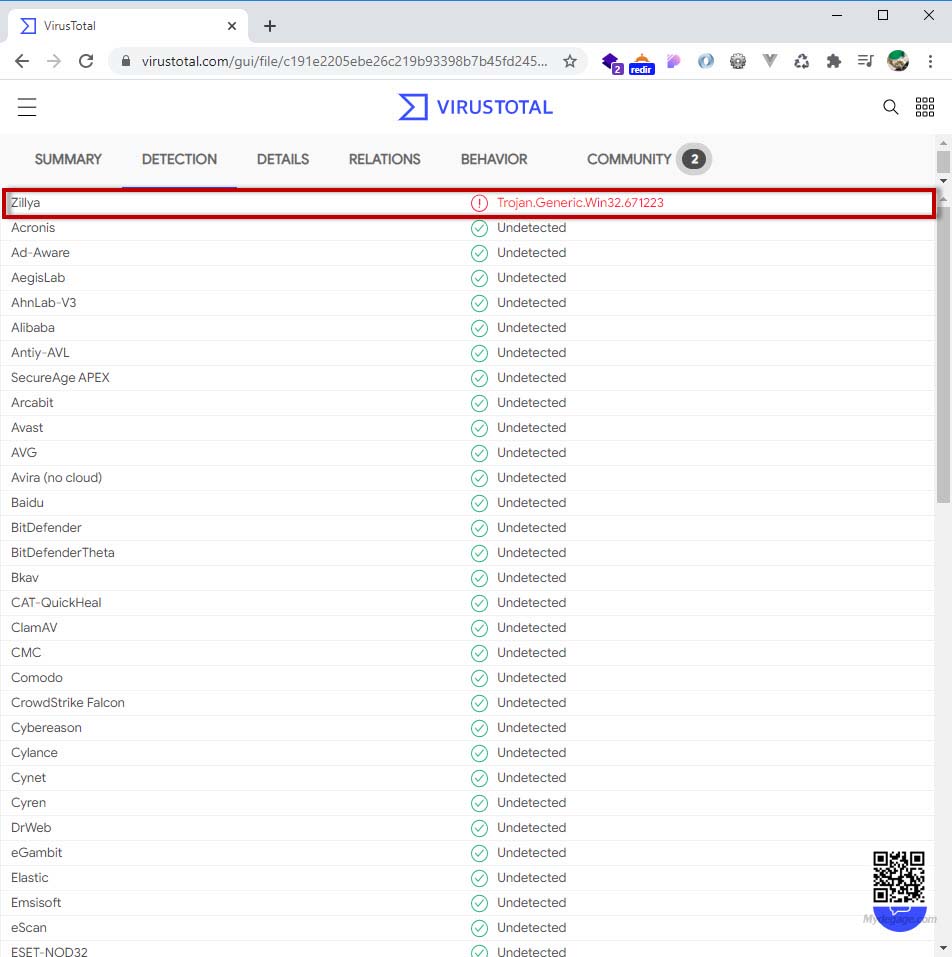This screenshot has width=952, height=957.
Task: Switch to the DETECTION tab
Action: click(x=179, y=159)
